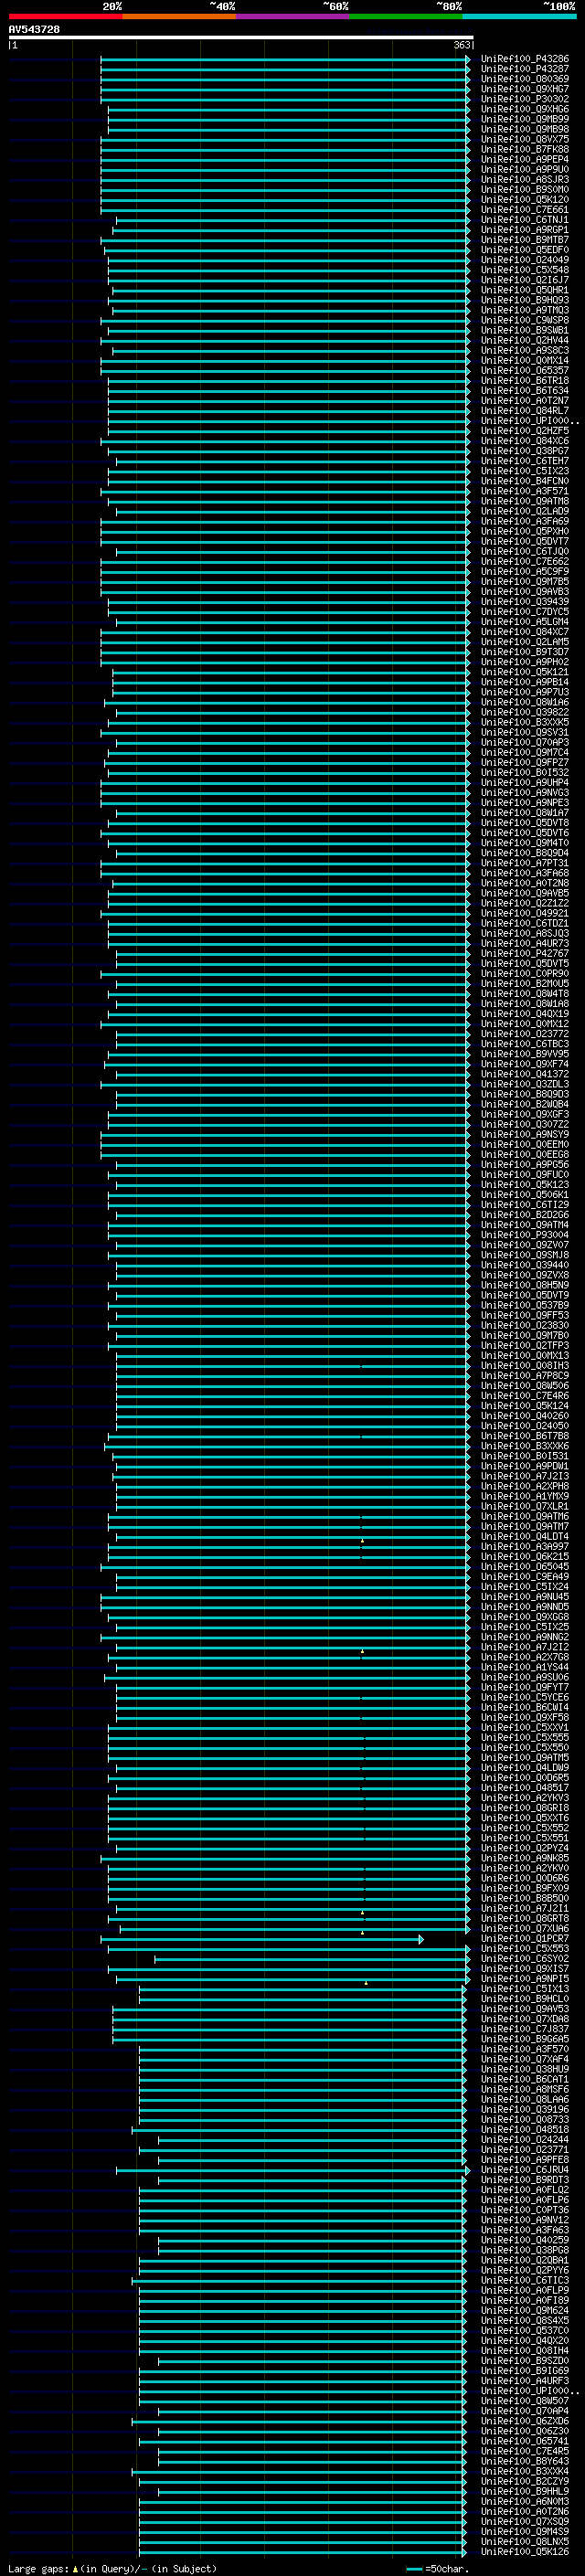Select hit label UniRef100_A3F571
585x2576 pixels.
point(524,491)
